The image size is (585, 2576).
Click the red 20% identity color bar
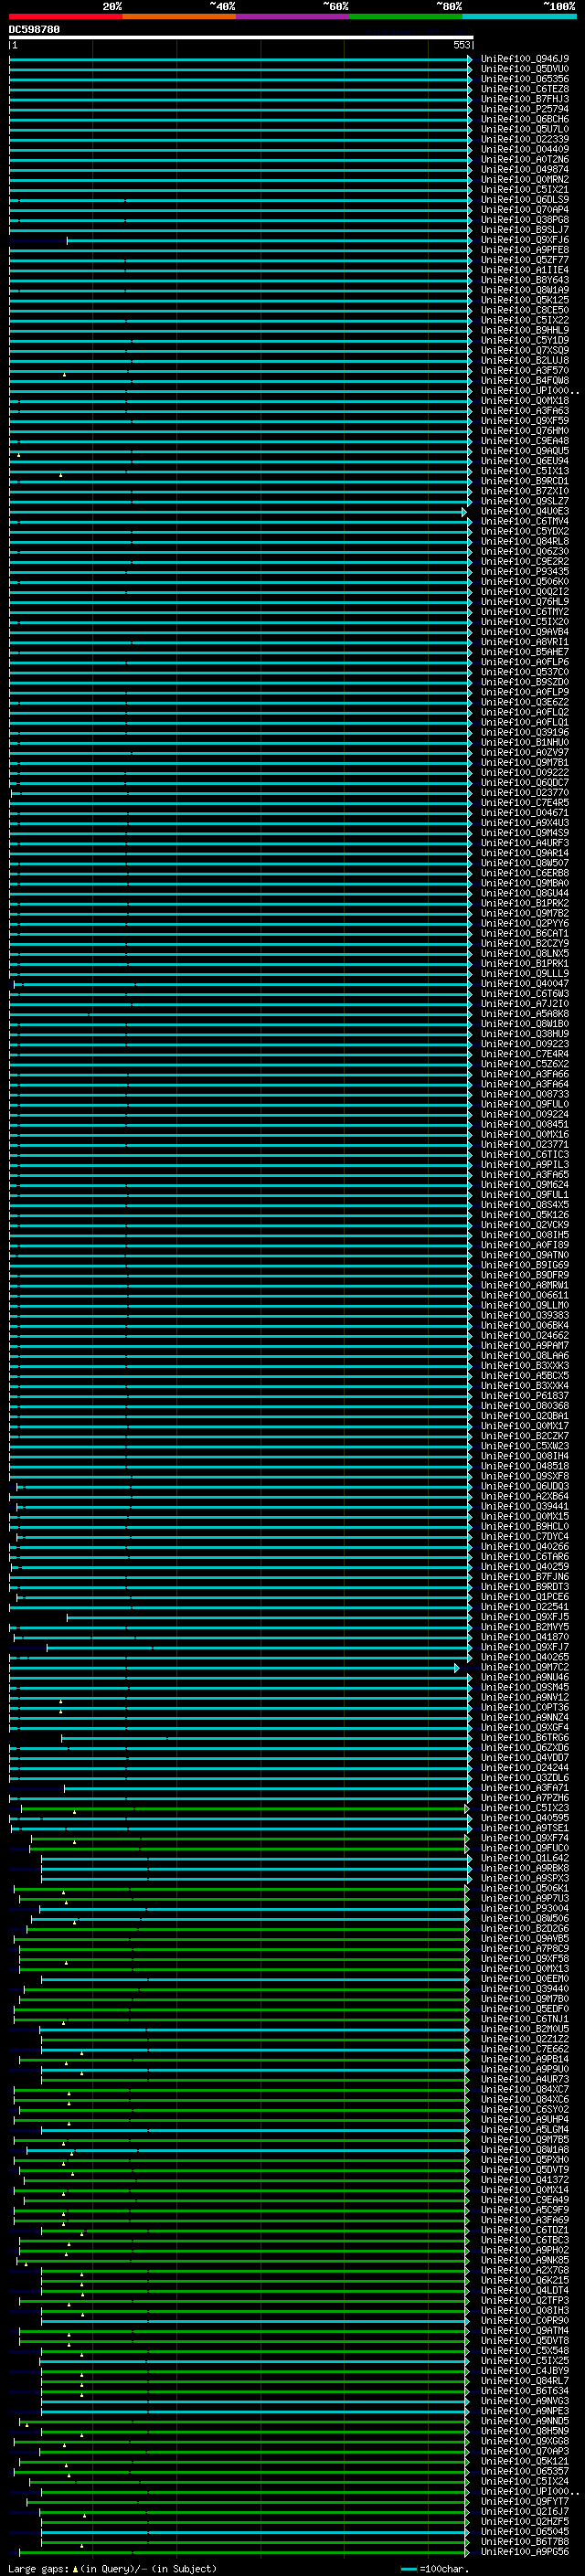pyautogui.click(x=65, y=16)
